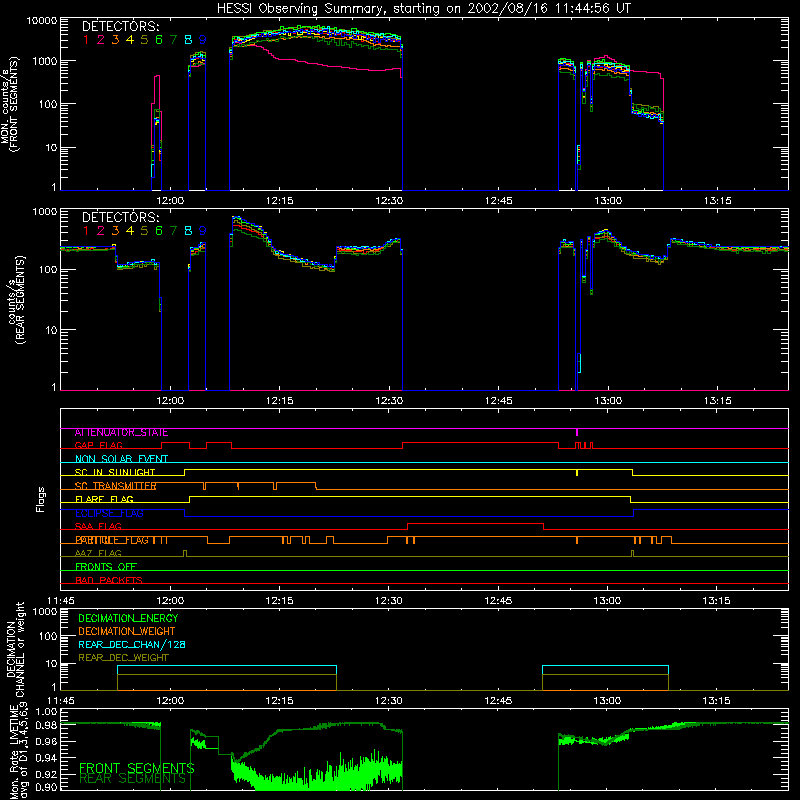Viewport: 800px width, 800px height.
Task: Select magenta detector 2 in rear segments legend
Action: (x=101, y=231)
